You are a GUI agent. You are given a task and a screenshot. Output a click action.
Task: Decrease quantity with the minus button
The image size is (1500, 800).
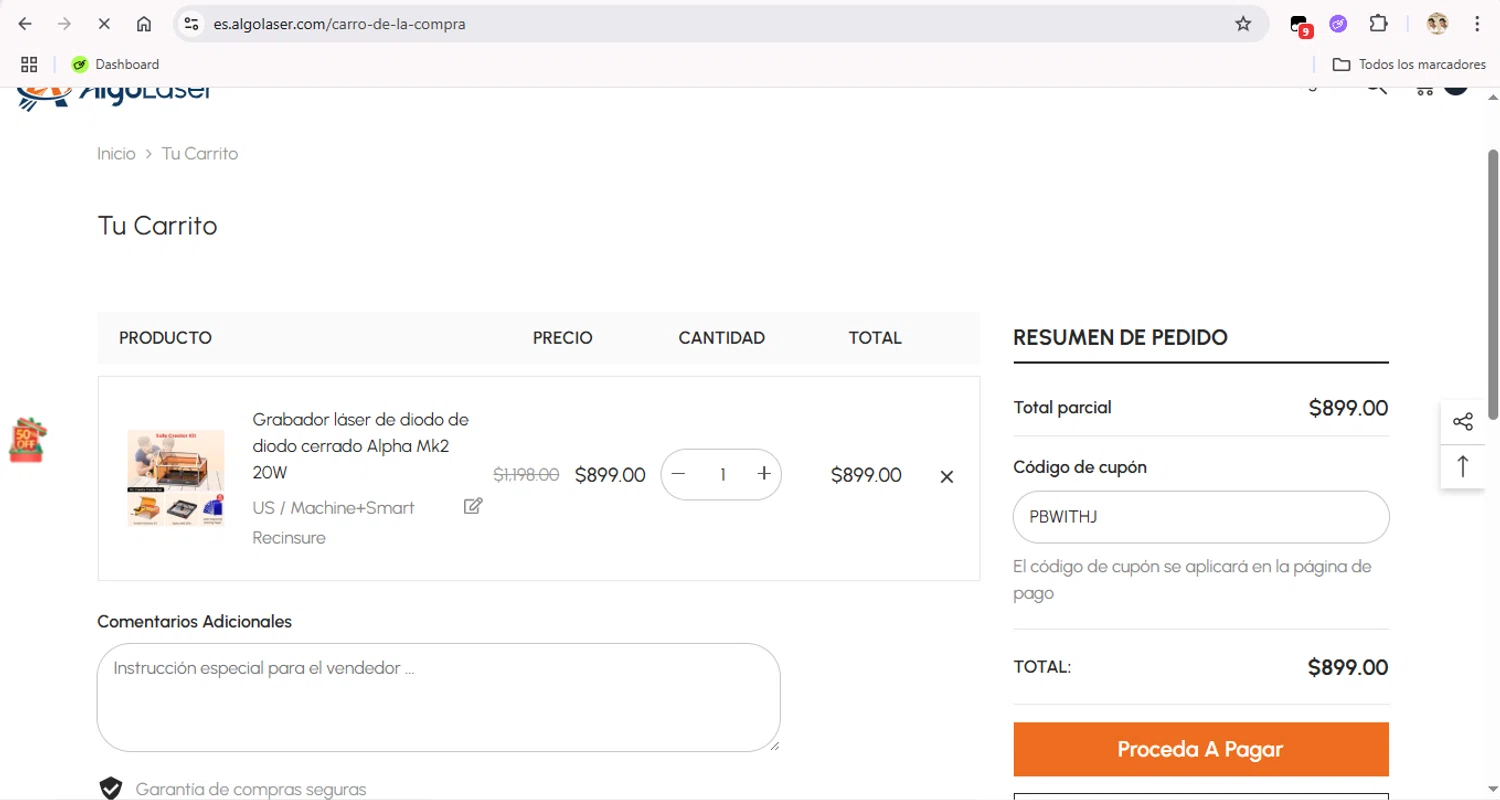pos(679,474)
